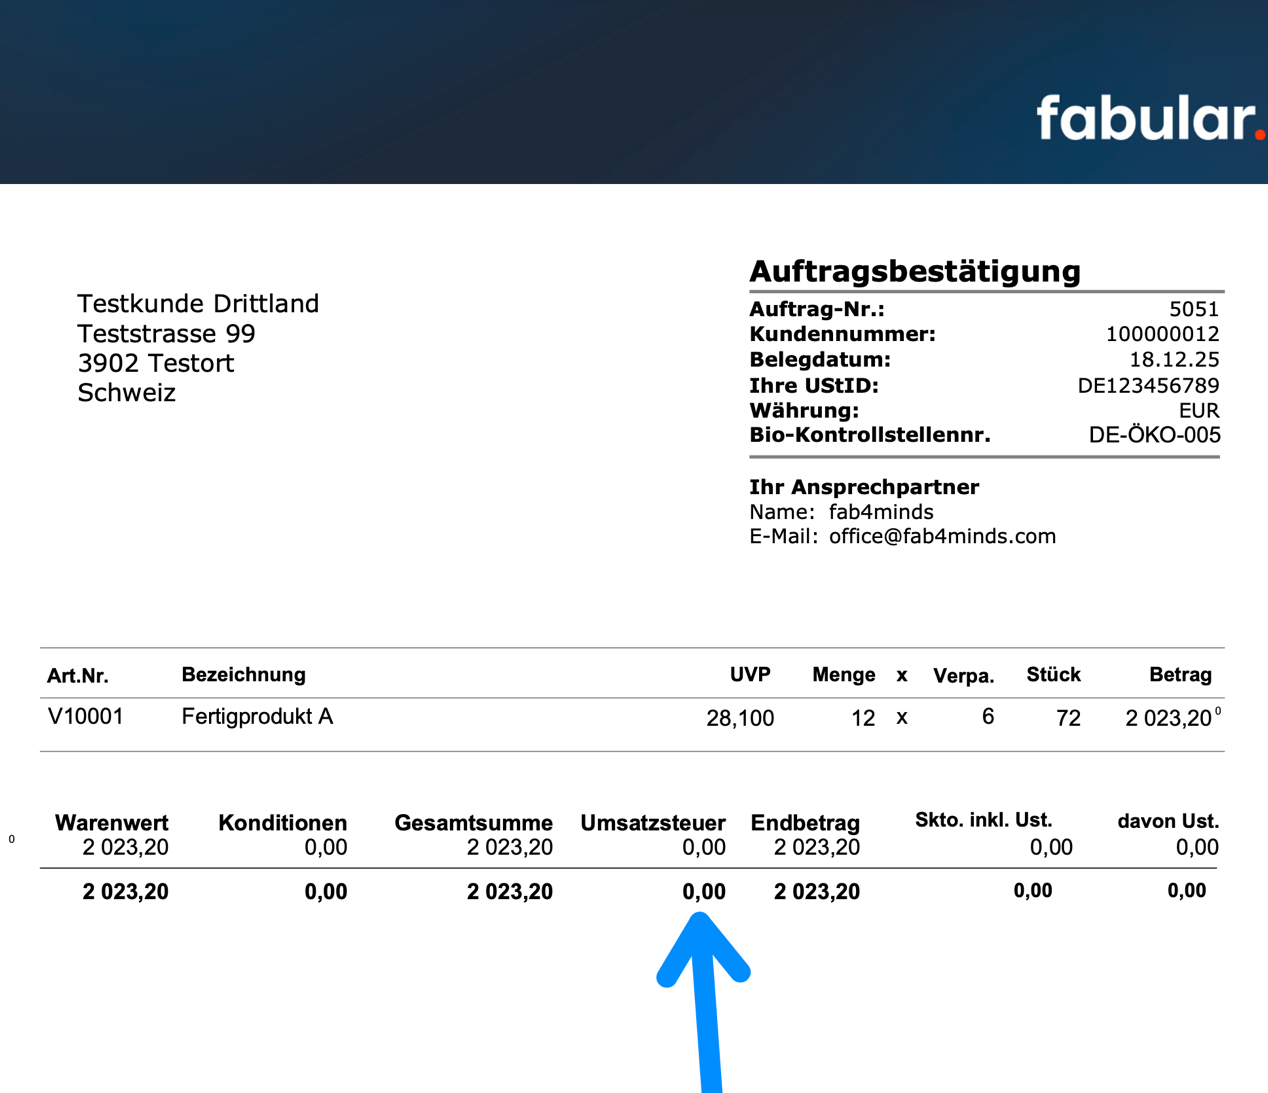
Task: Click the red dot in fabular logo
Action: [x=1258, y=131]
